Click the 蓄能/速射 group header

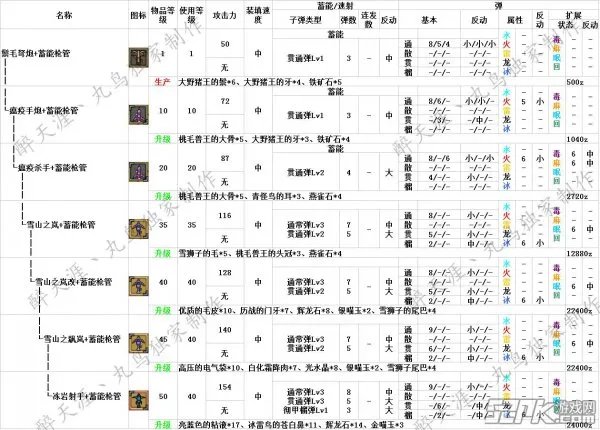tap(335, 5)
